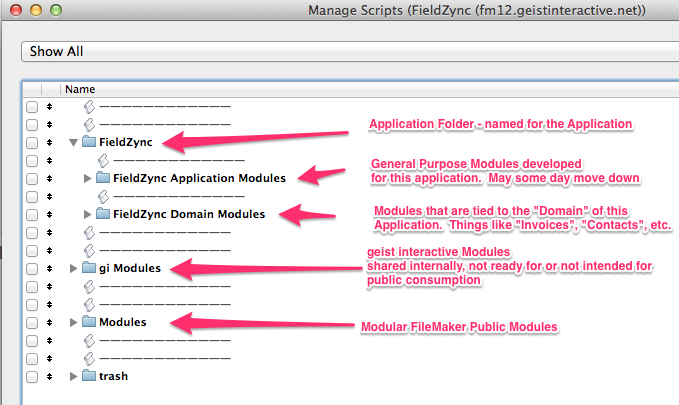The image size is (679, 405).
Task: Expand the Modules folder
Action: (x=74, y=322)
